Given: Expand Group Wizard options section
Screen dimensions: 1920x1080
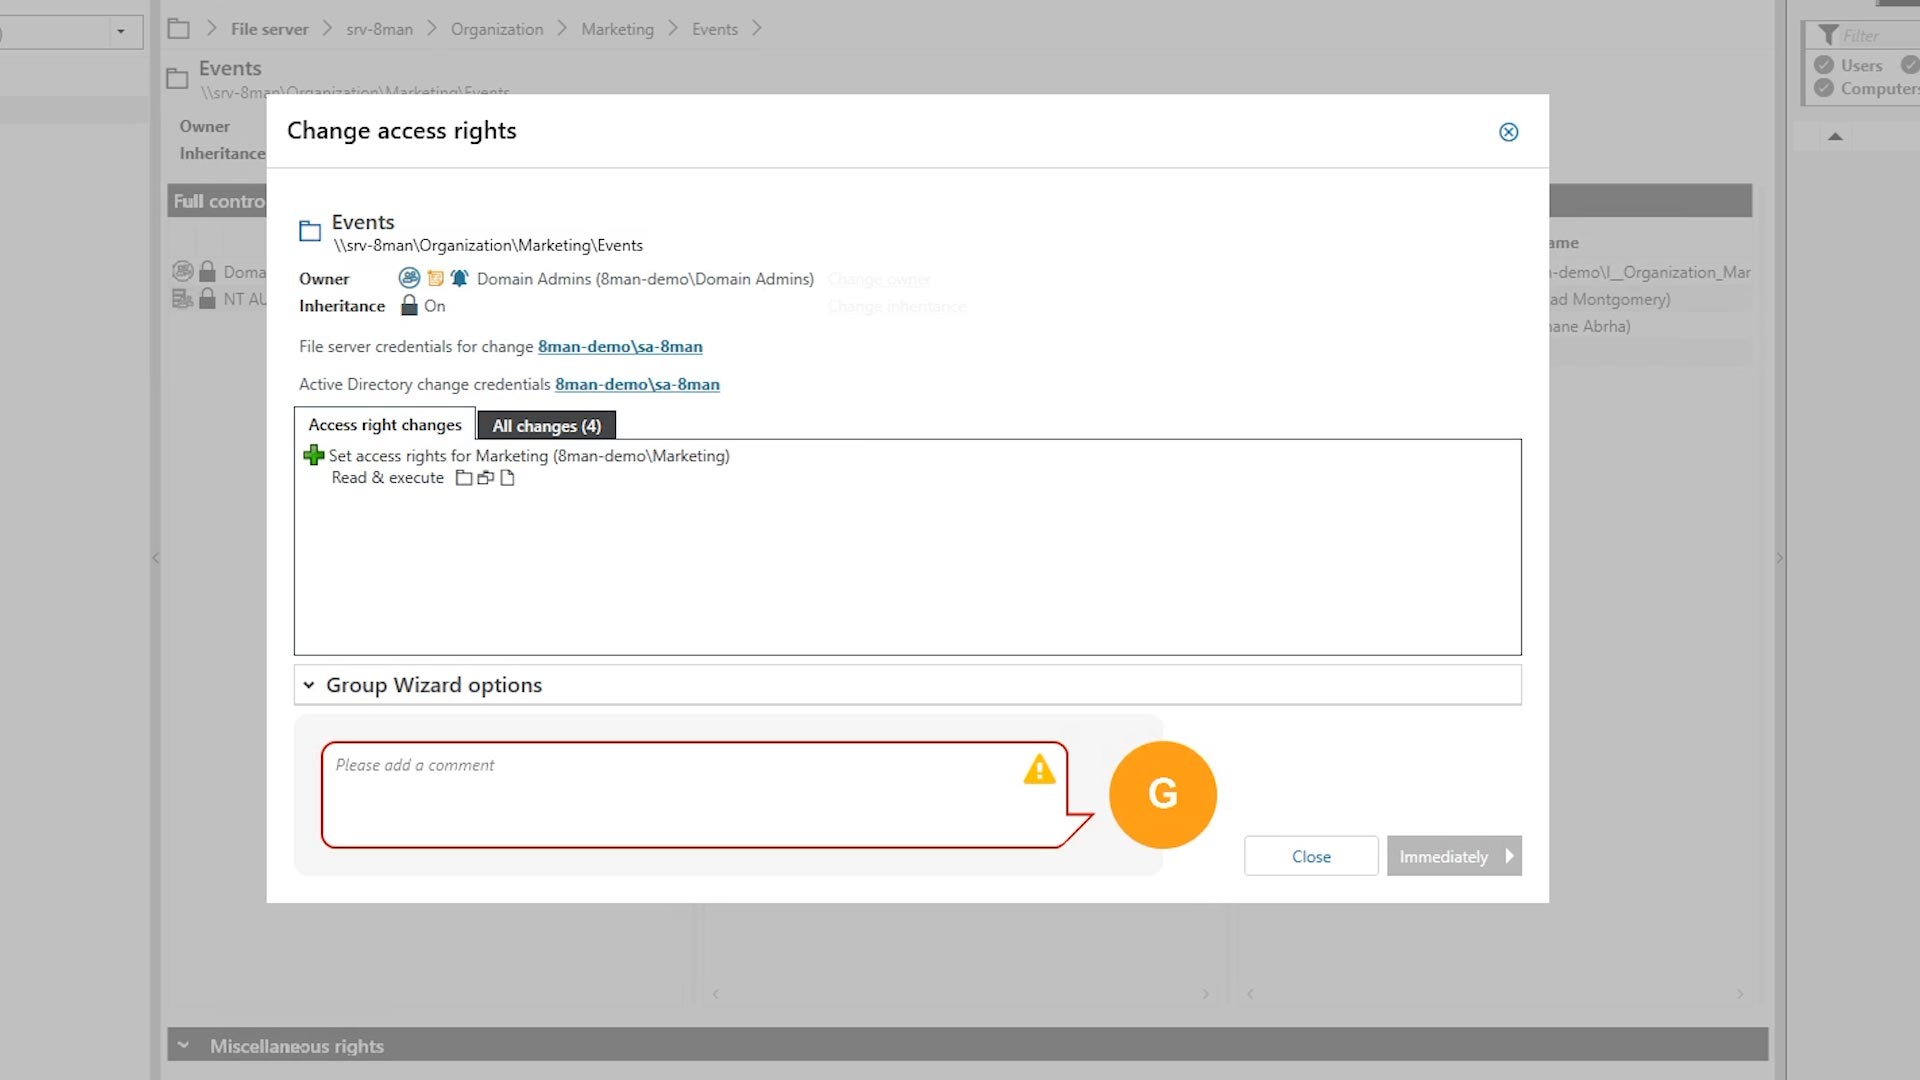Looking at the screenshot, I should [x=309, y=685].
